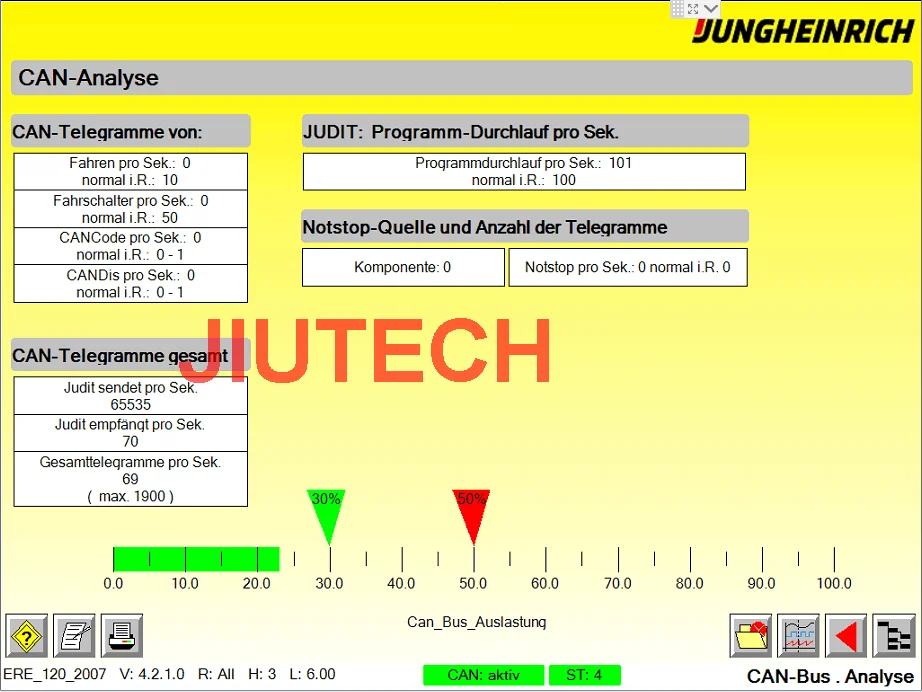Select Gesamttelegramme pro Sek. cell

(x=131, y=479)
